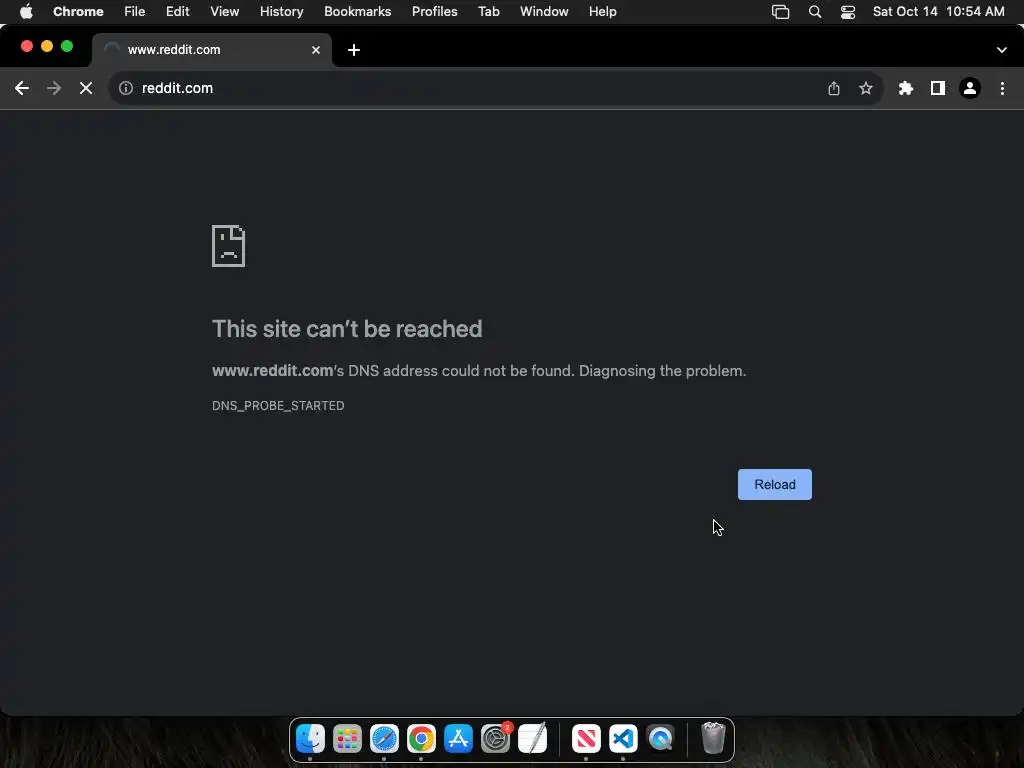Open Control Center in the menu bar
1024x768 pixels.
pyautogui.click(x=848, y=12)
